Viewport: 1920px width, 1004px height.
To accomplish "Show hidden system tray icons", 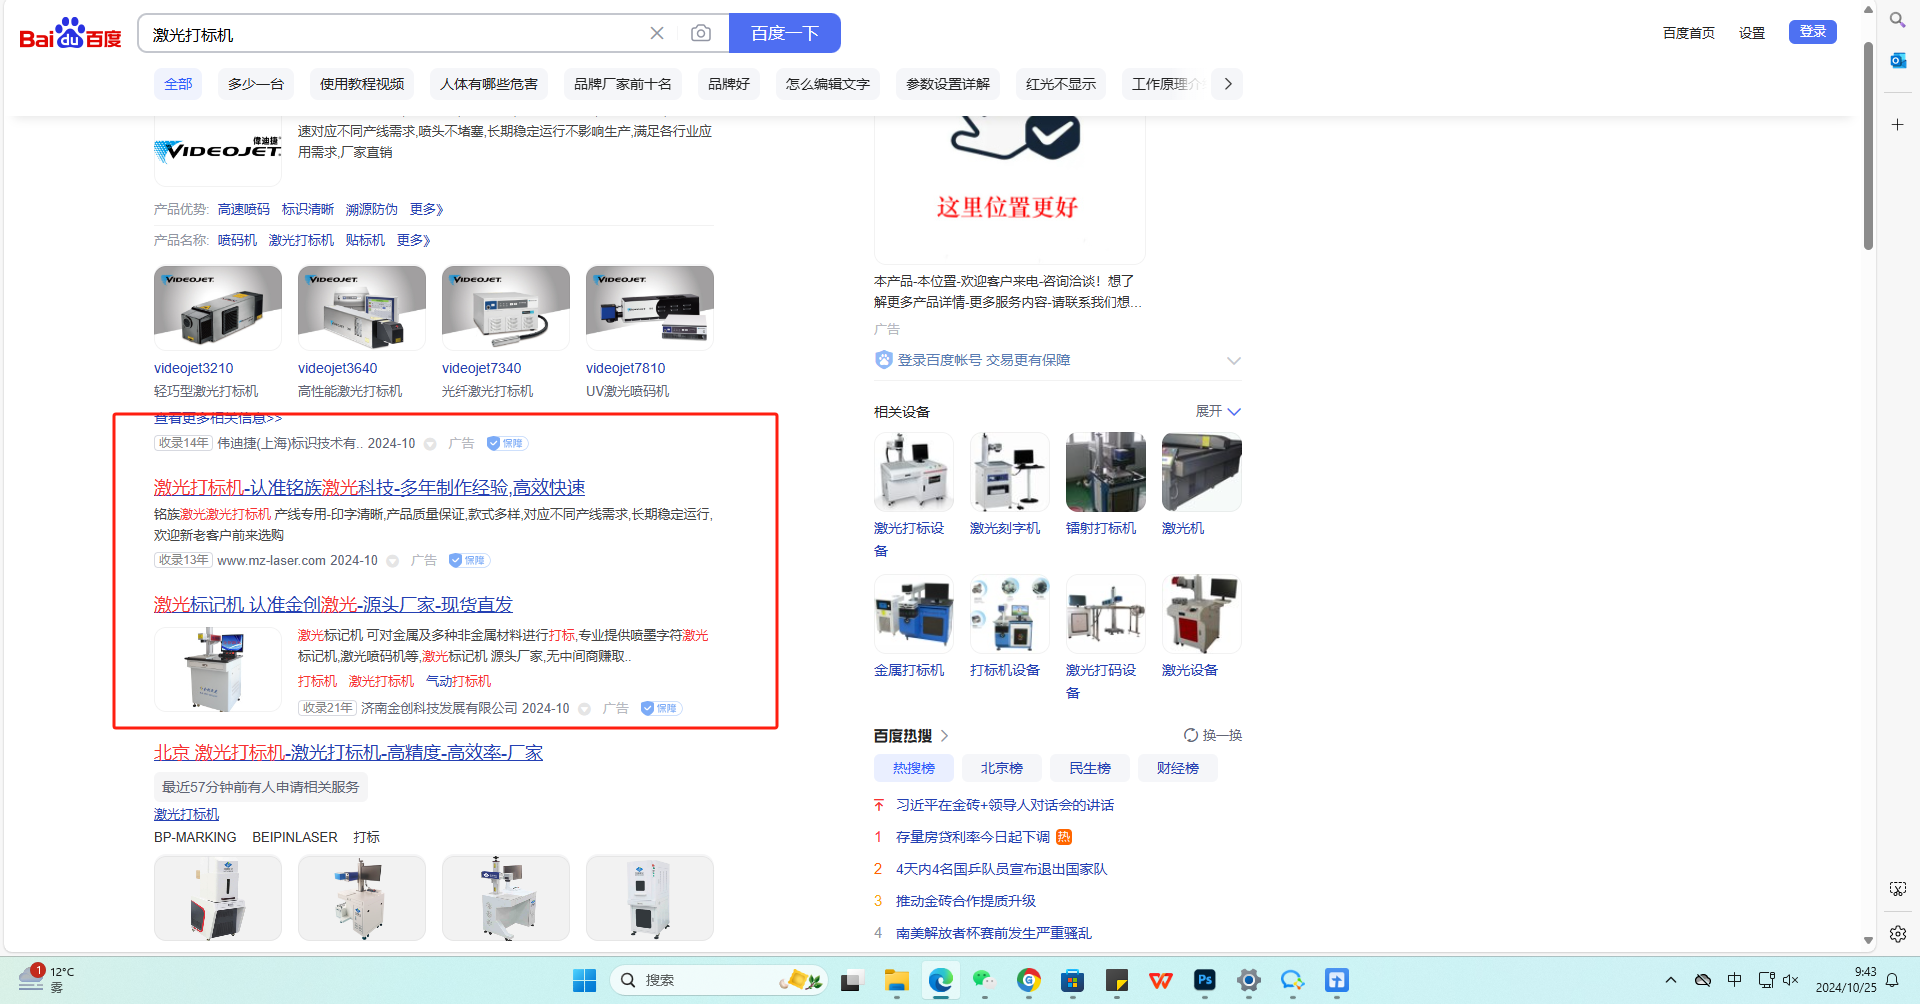I will 1670,980.
